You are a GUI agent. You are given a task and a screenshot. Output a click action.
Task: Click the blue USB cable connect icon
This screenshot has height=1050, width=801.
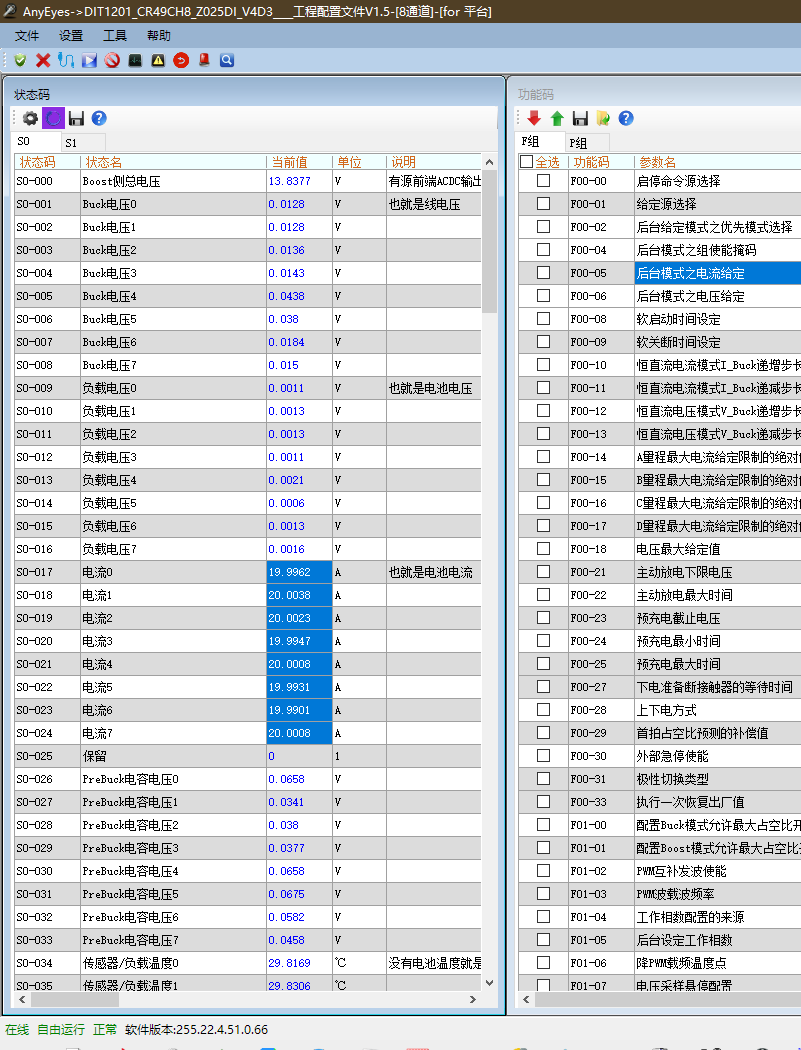point(66,60)
